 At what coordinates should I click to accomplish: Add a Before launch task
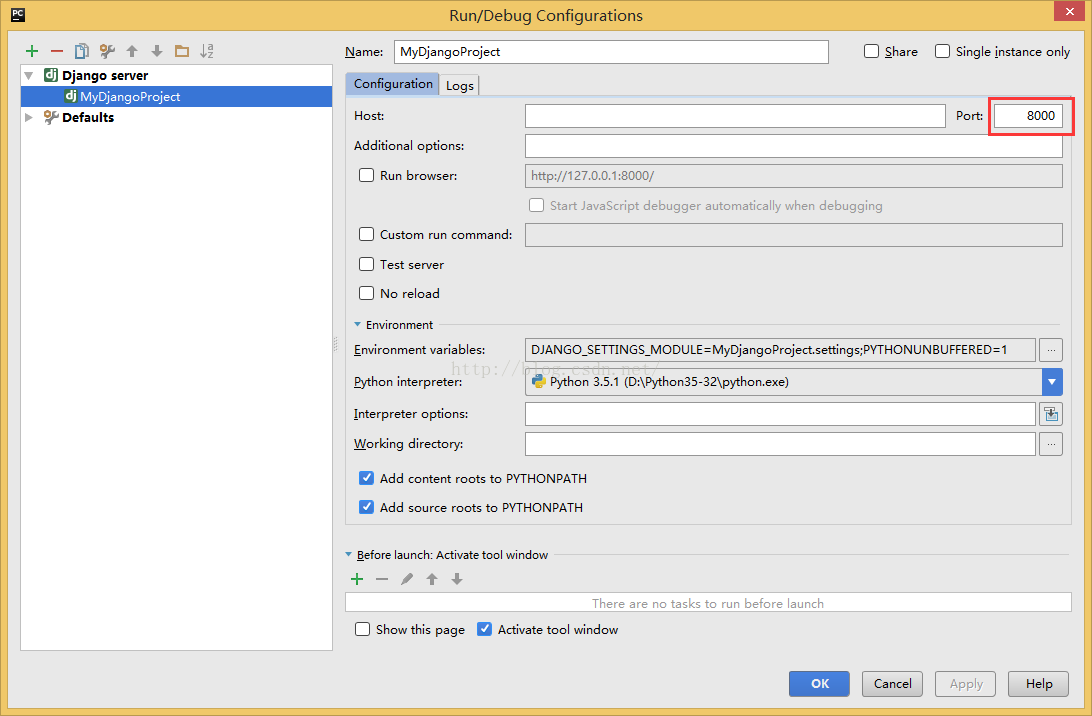pyautogui.click(x=357, y=579)
